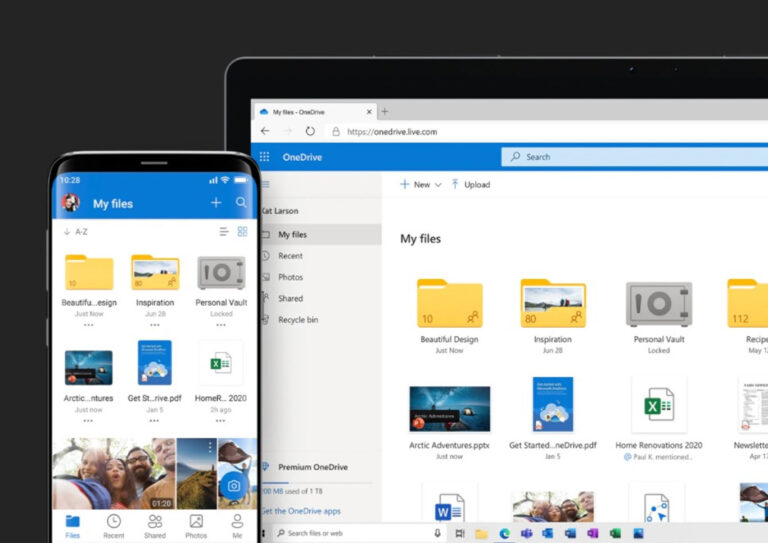Launch Microsoft Edge from the taskbar

tap(504, 533)
